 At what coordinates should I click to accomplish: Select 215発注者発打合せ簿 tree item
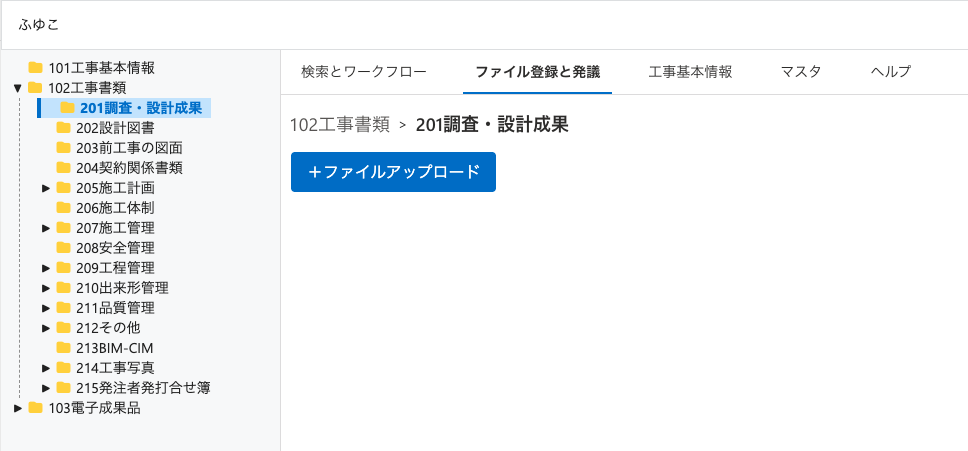(x=143, y=388)
